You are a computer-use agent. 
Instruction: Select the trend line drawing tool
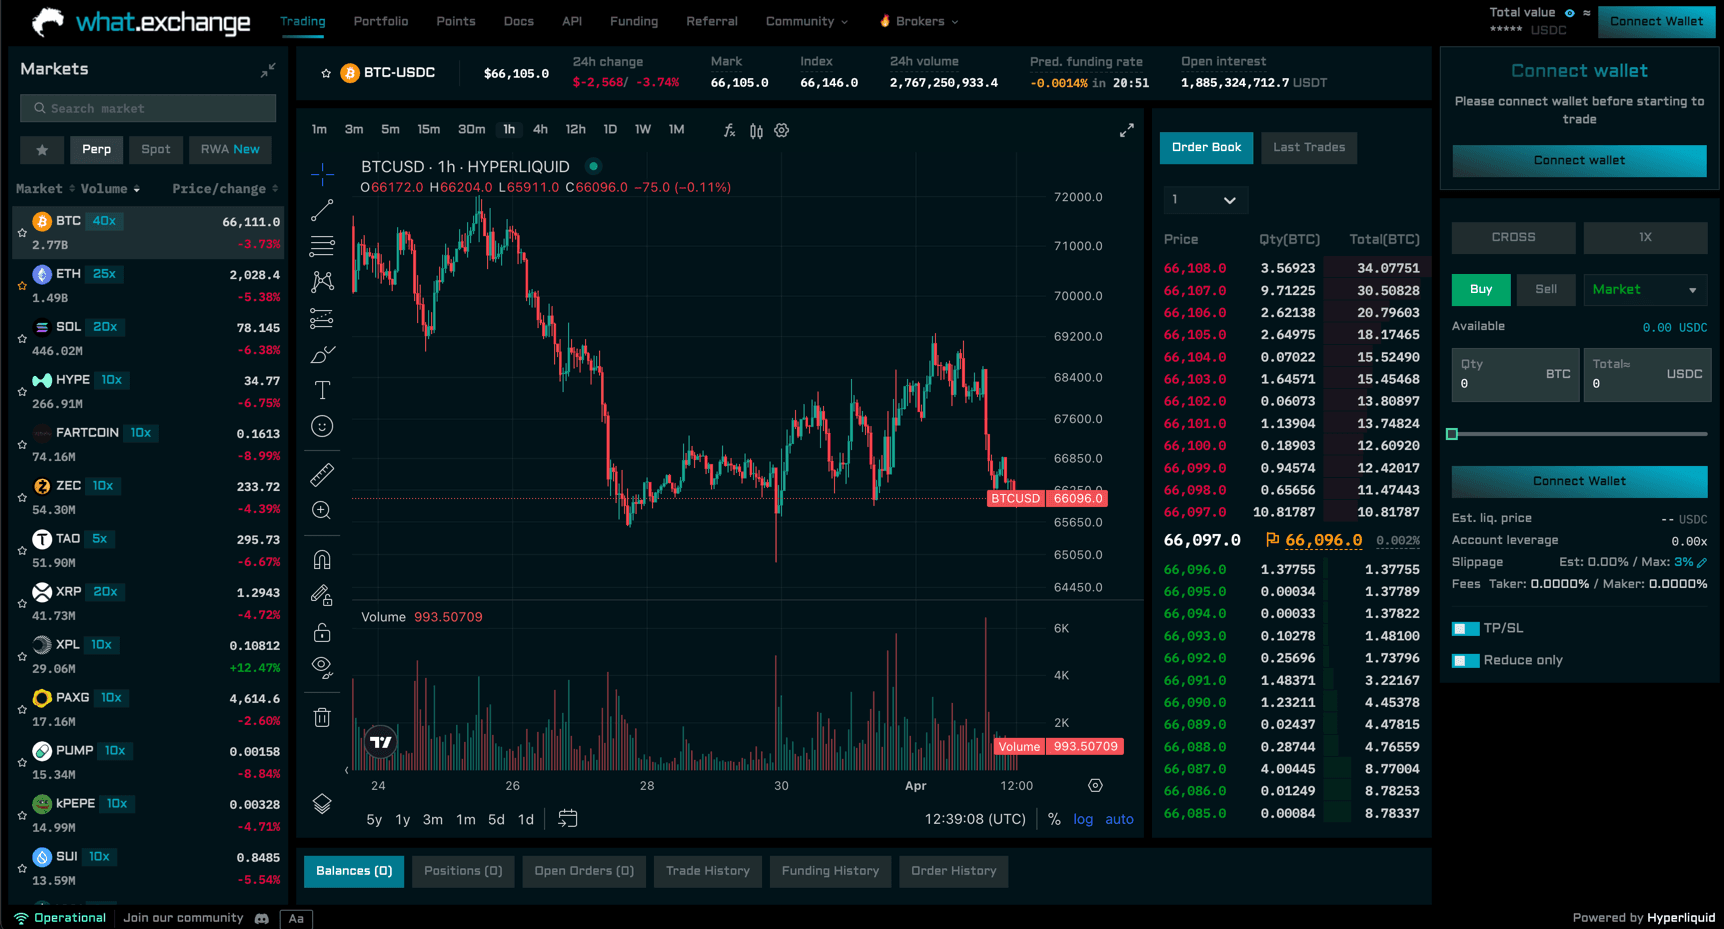pyautogui.click(x=322, y=210)
